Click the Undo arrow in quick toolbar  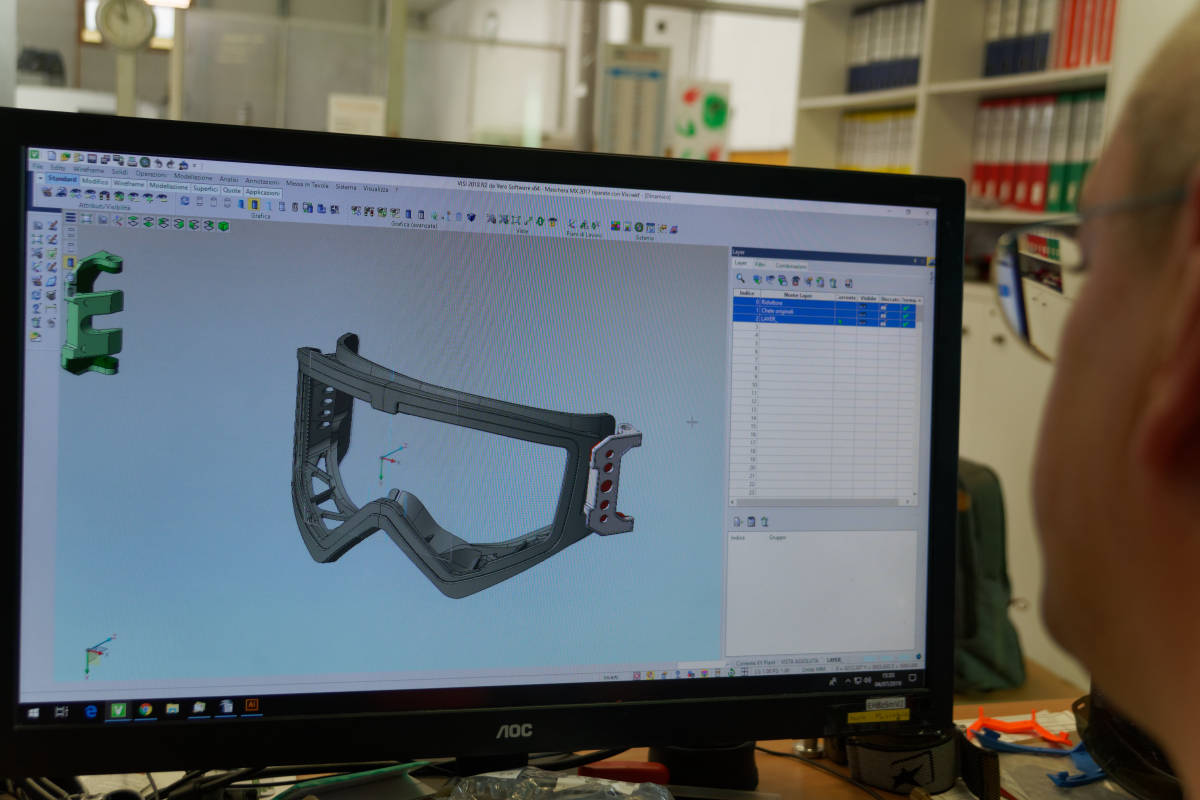(x=158, y=162)
